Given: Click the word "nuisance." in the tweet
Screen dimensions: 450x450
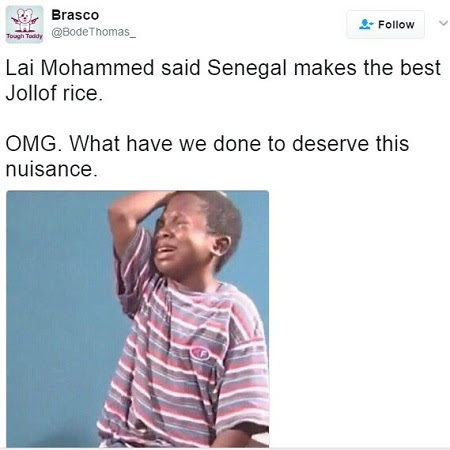Looking at the screenshot, I should pos(52,169).
